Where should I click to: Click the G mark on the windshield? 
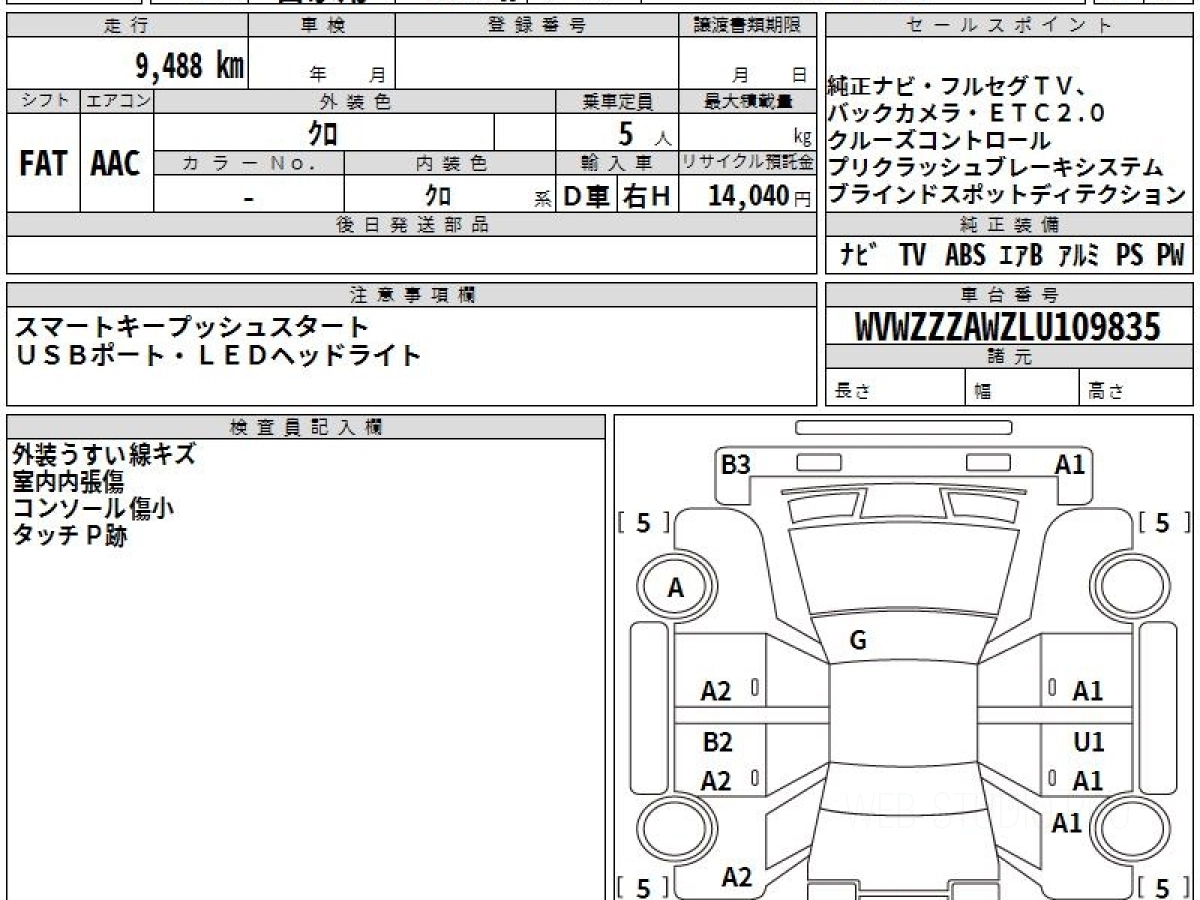coord(857,641)
